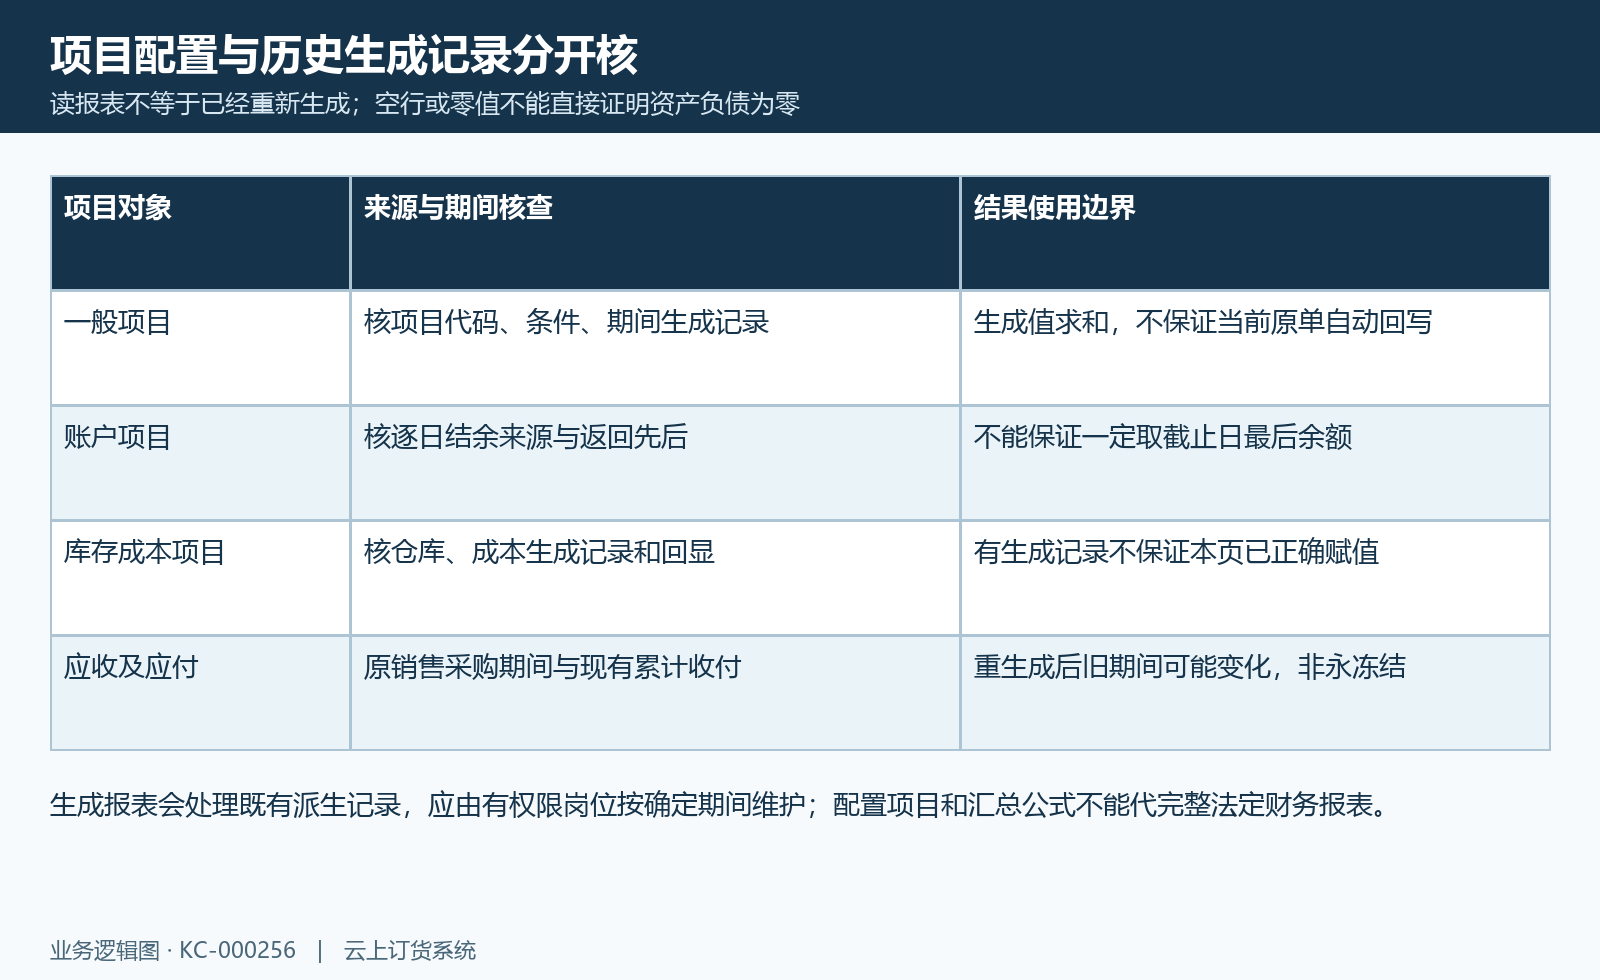This screenshot has width=1600, height=980.
Task: Select the cell 库存成本项目
Action: pyautogui.click(x=201, y=578)
